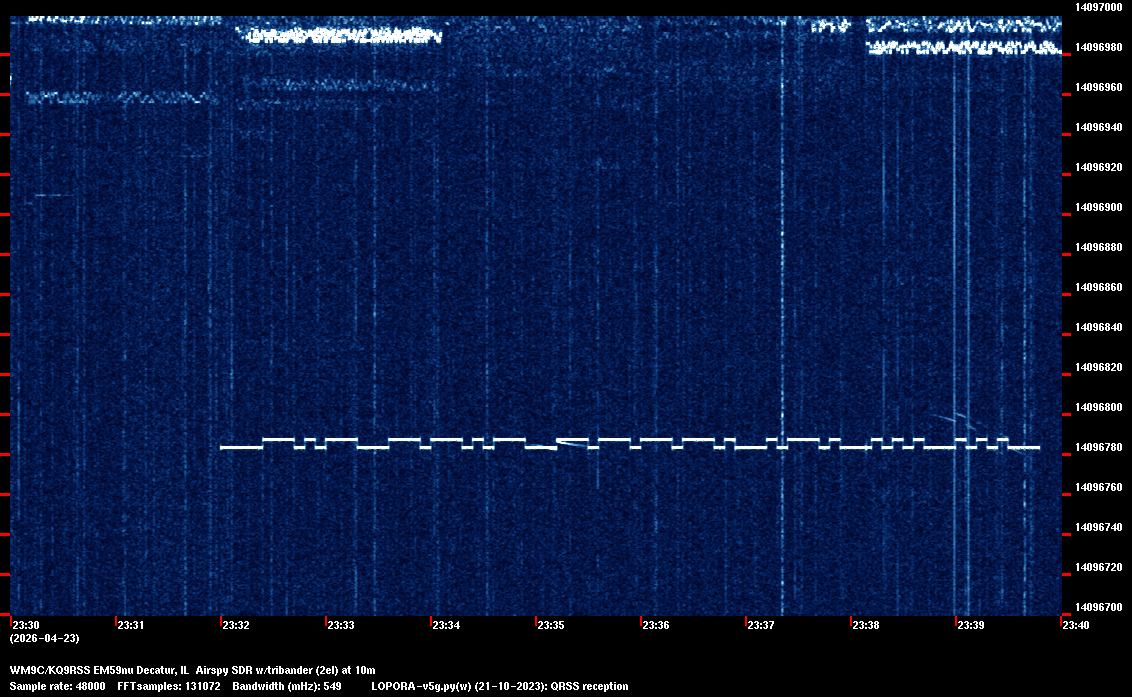Select the 23:40 time marker
1132x697 pixels.
1076,625
